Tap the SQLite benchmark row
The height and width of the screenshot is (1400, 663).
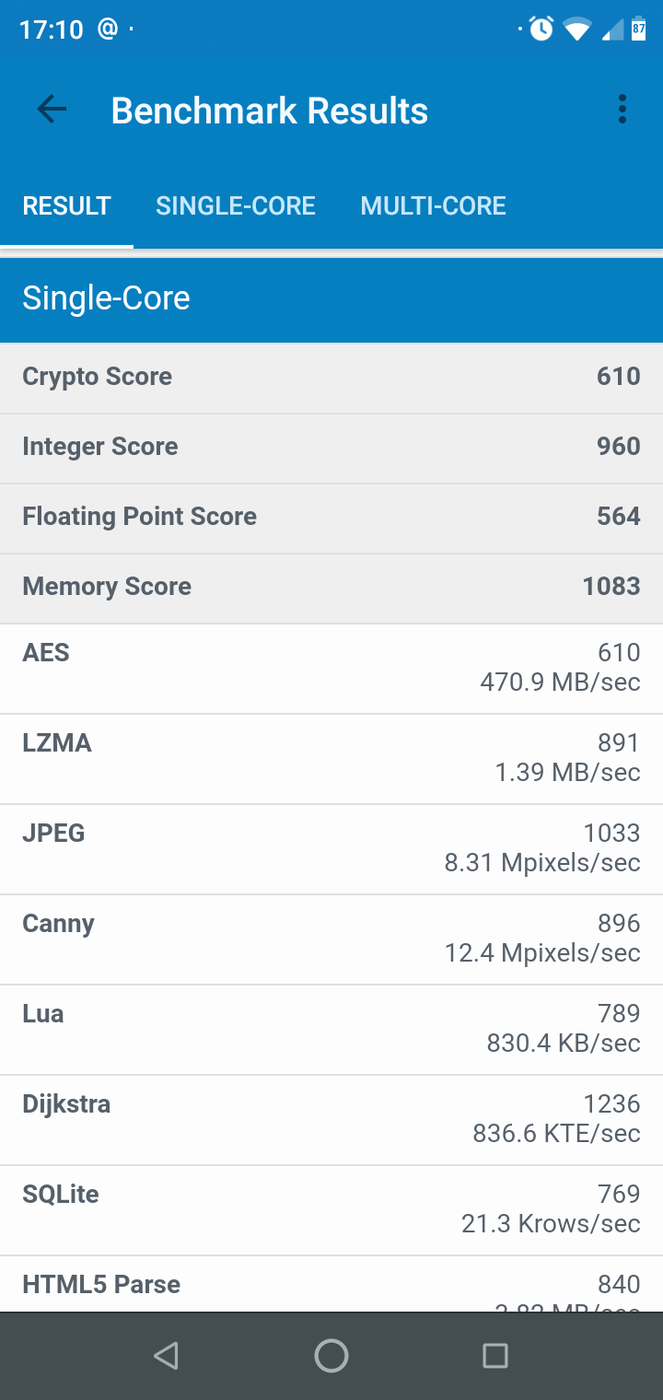(331, 1208)
